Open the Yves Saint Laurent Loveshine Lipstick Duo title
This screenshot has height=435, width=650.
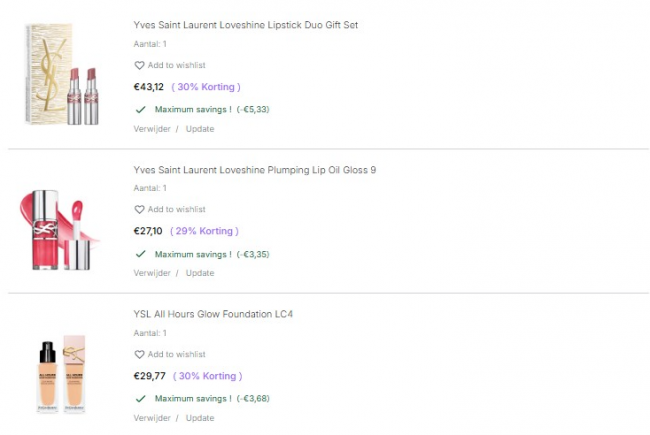245,25
